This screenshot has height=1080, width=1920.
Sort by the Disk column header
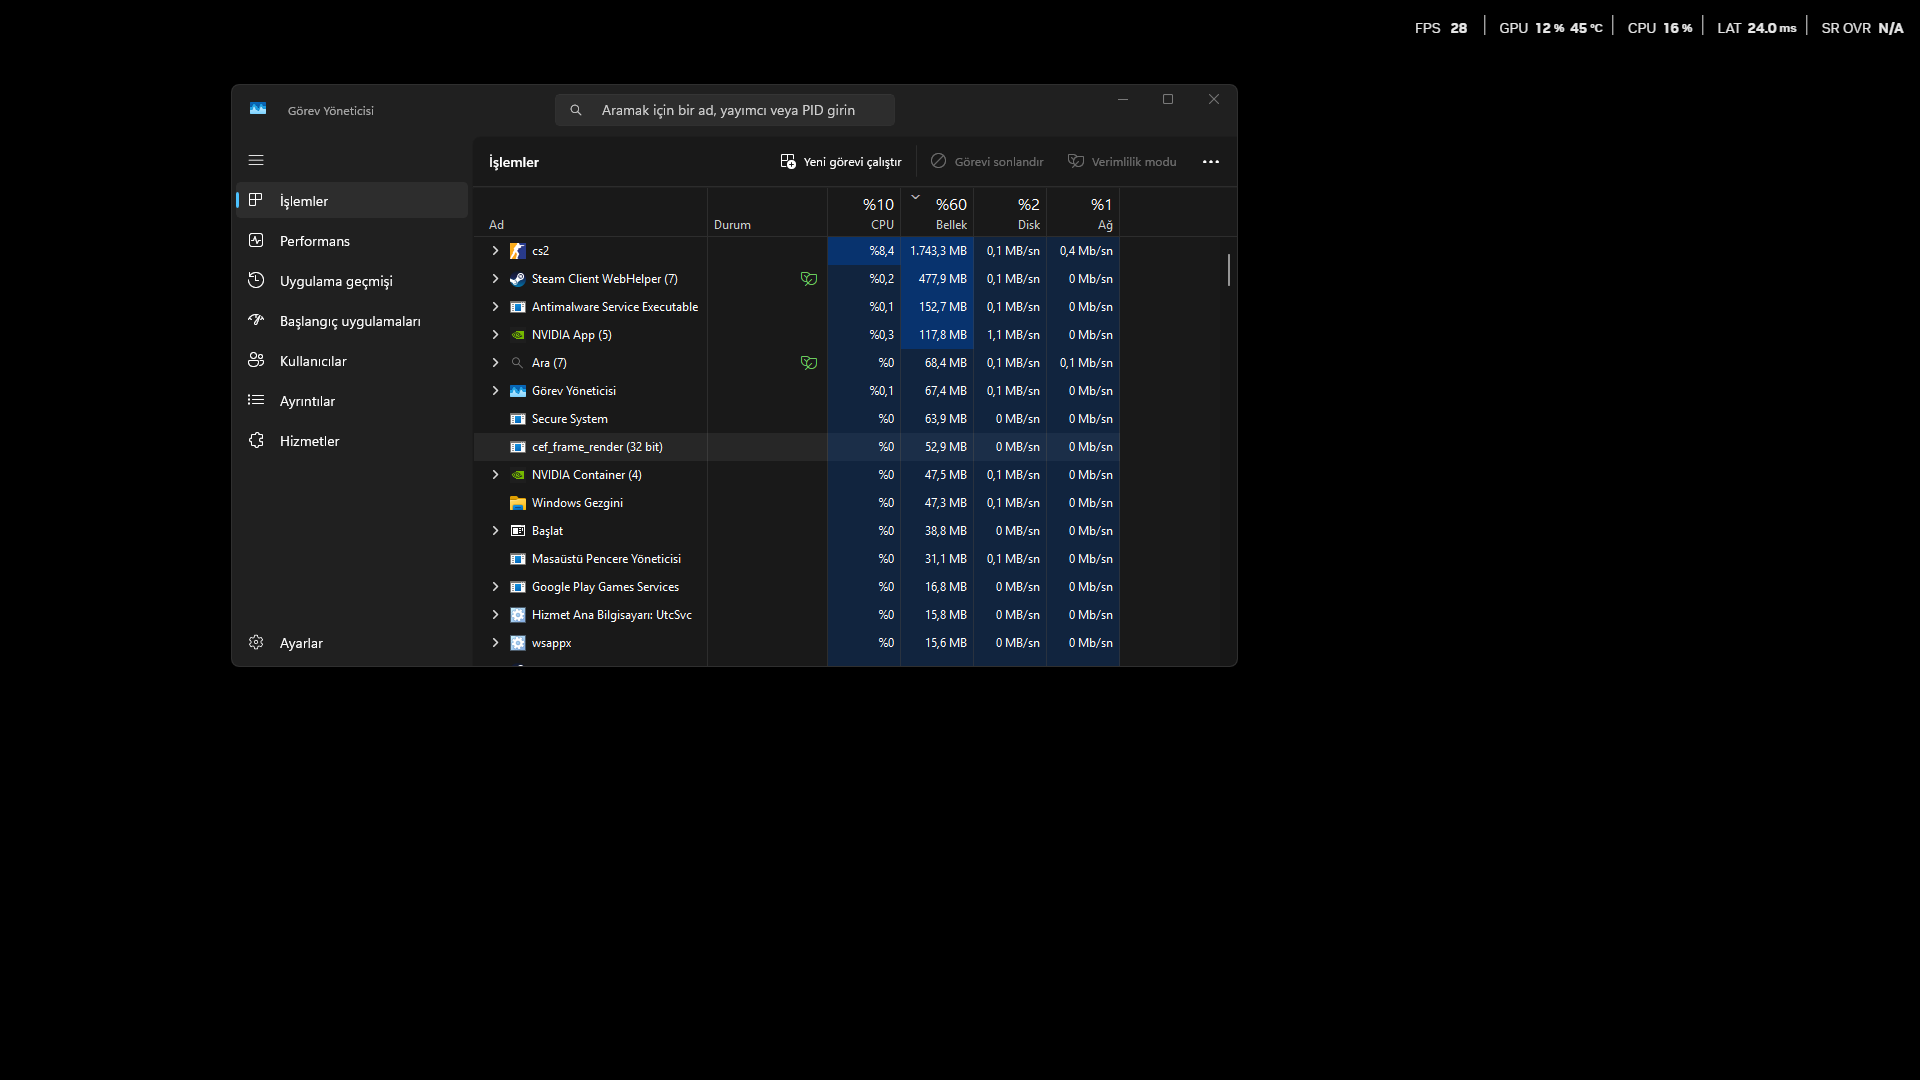point(1010,212)
